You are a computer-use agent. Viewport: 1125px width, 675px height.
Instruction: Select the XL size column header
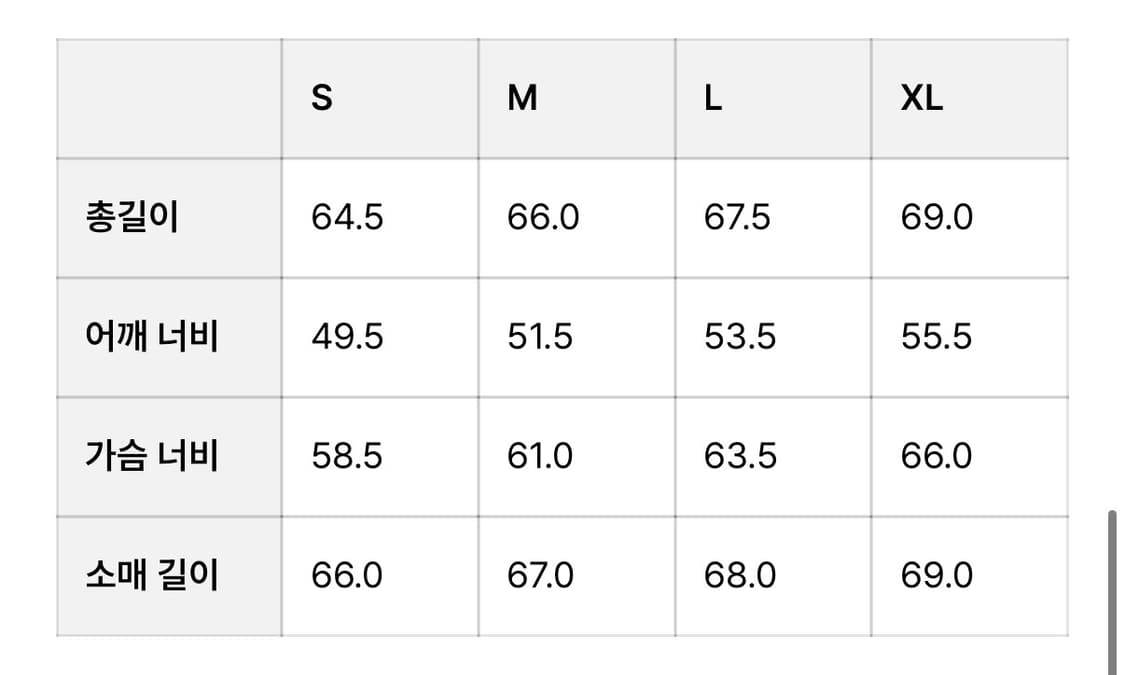point(921,99)
